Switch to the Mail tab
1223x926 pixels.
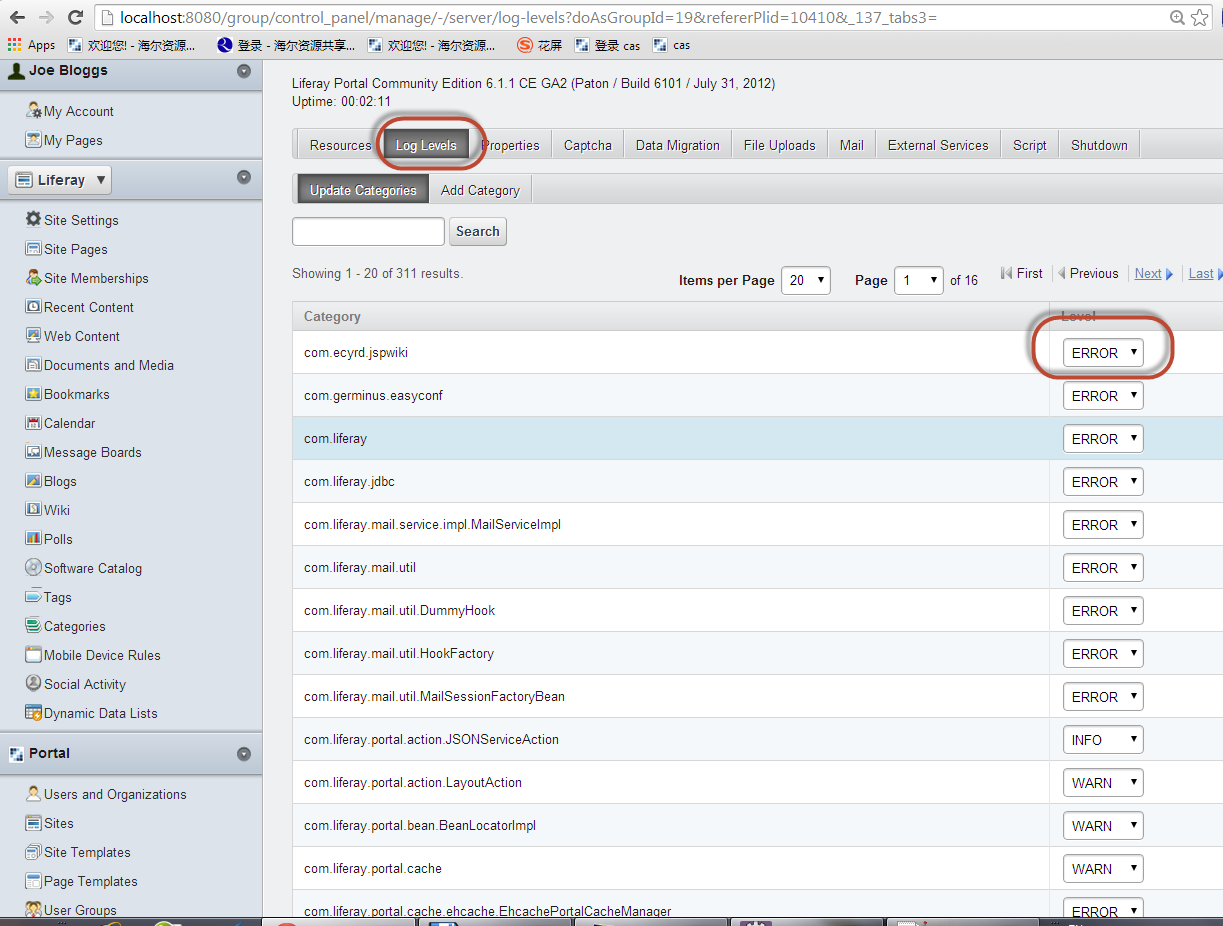(x=852, y=145)
